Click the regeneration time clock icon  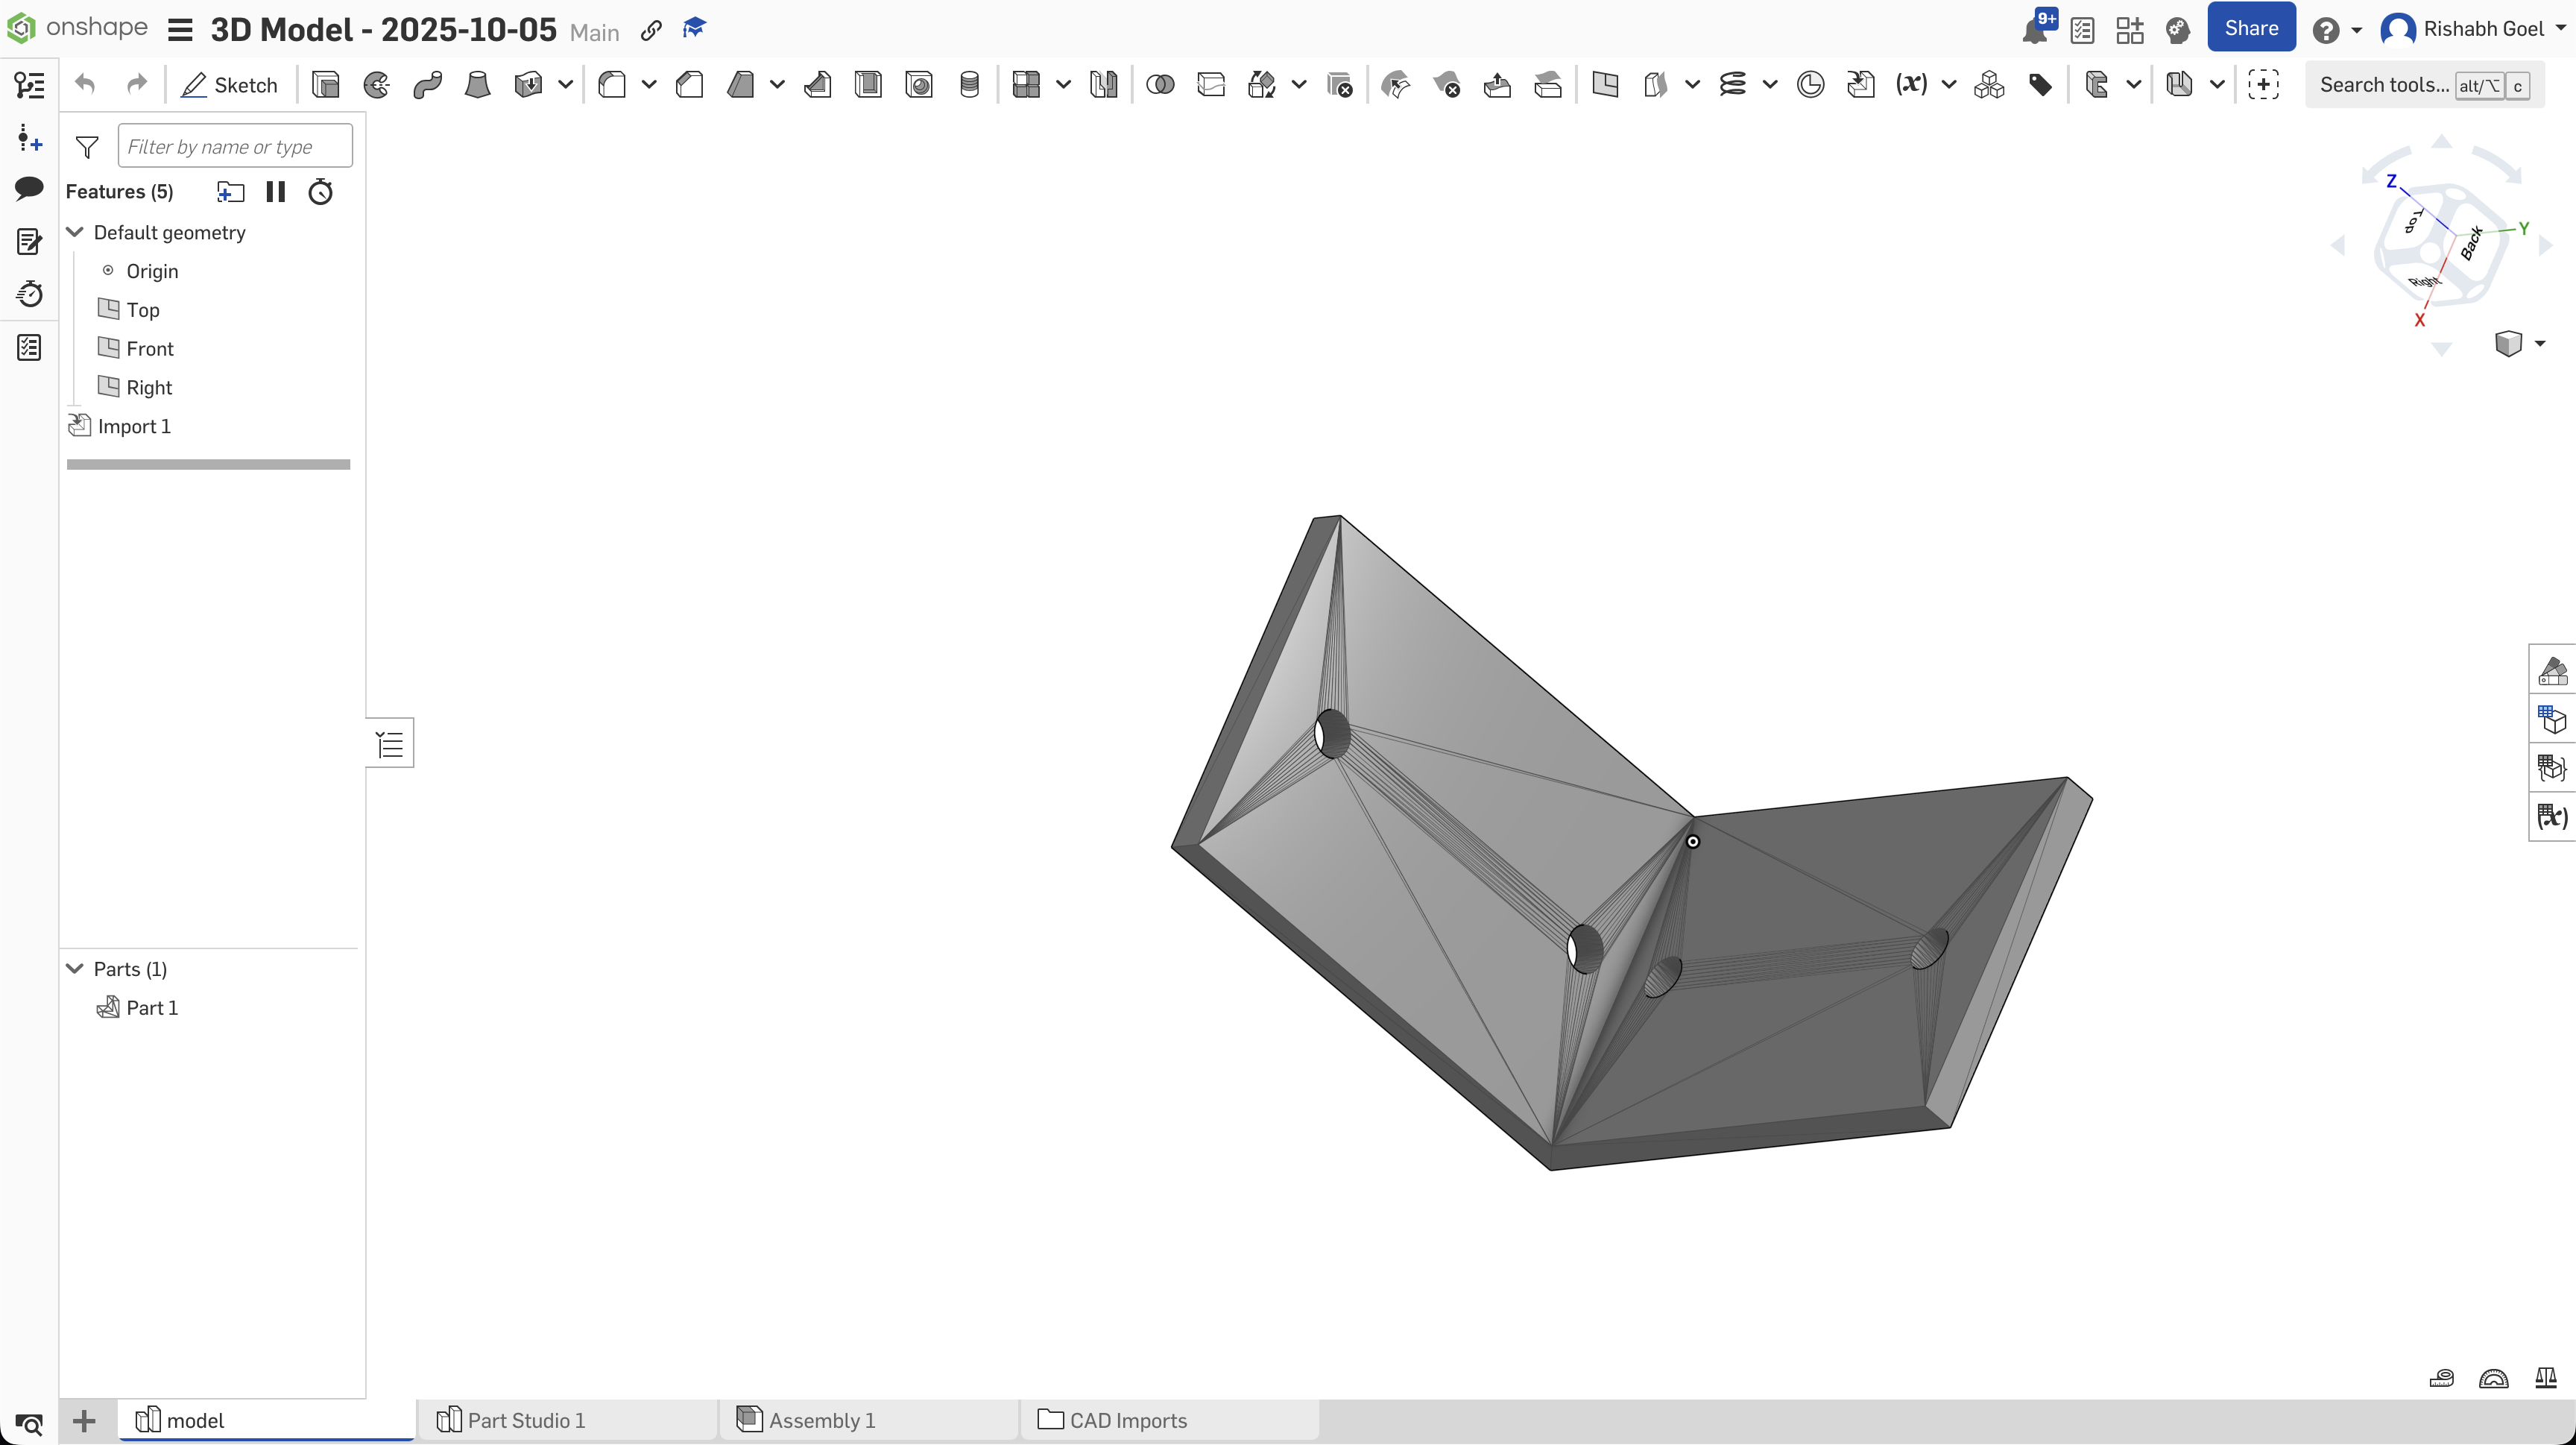pos(321,192)
